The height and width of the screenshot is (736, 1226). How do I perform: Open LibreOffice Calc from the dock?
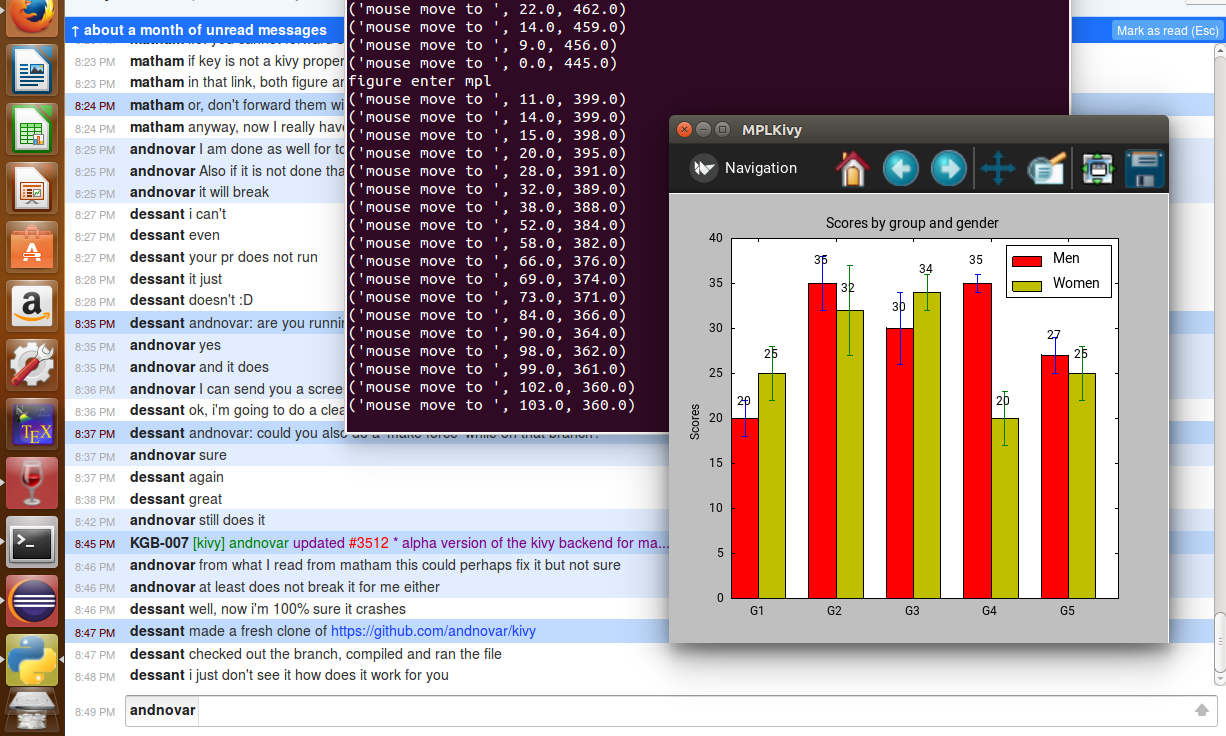(x=32, y=130)
